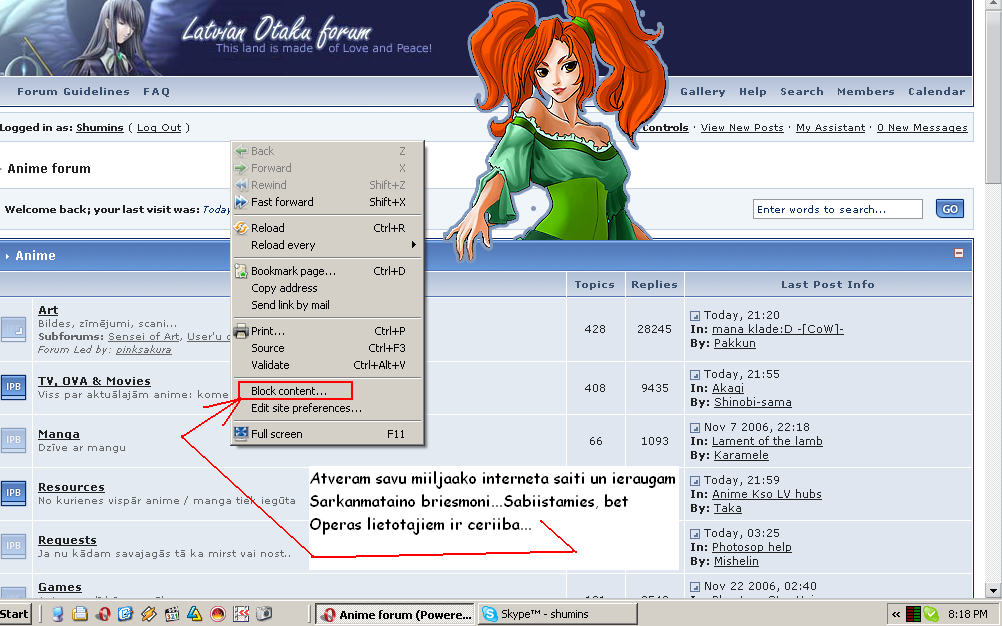Open Shinobi-sama profile link
Image resolution: width=1002 pixels, height=626 pixels.
tap(752, 402)
